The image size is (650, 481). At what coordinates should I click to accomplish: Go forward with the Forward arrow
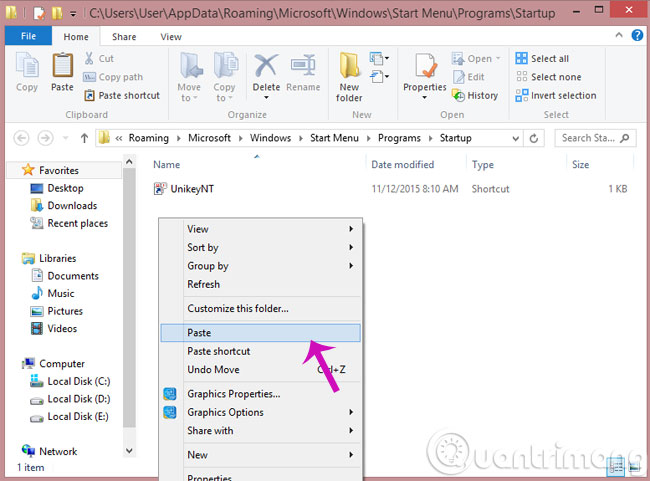(x=46, y=138)
